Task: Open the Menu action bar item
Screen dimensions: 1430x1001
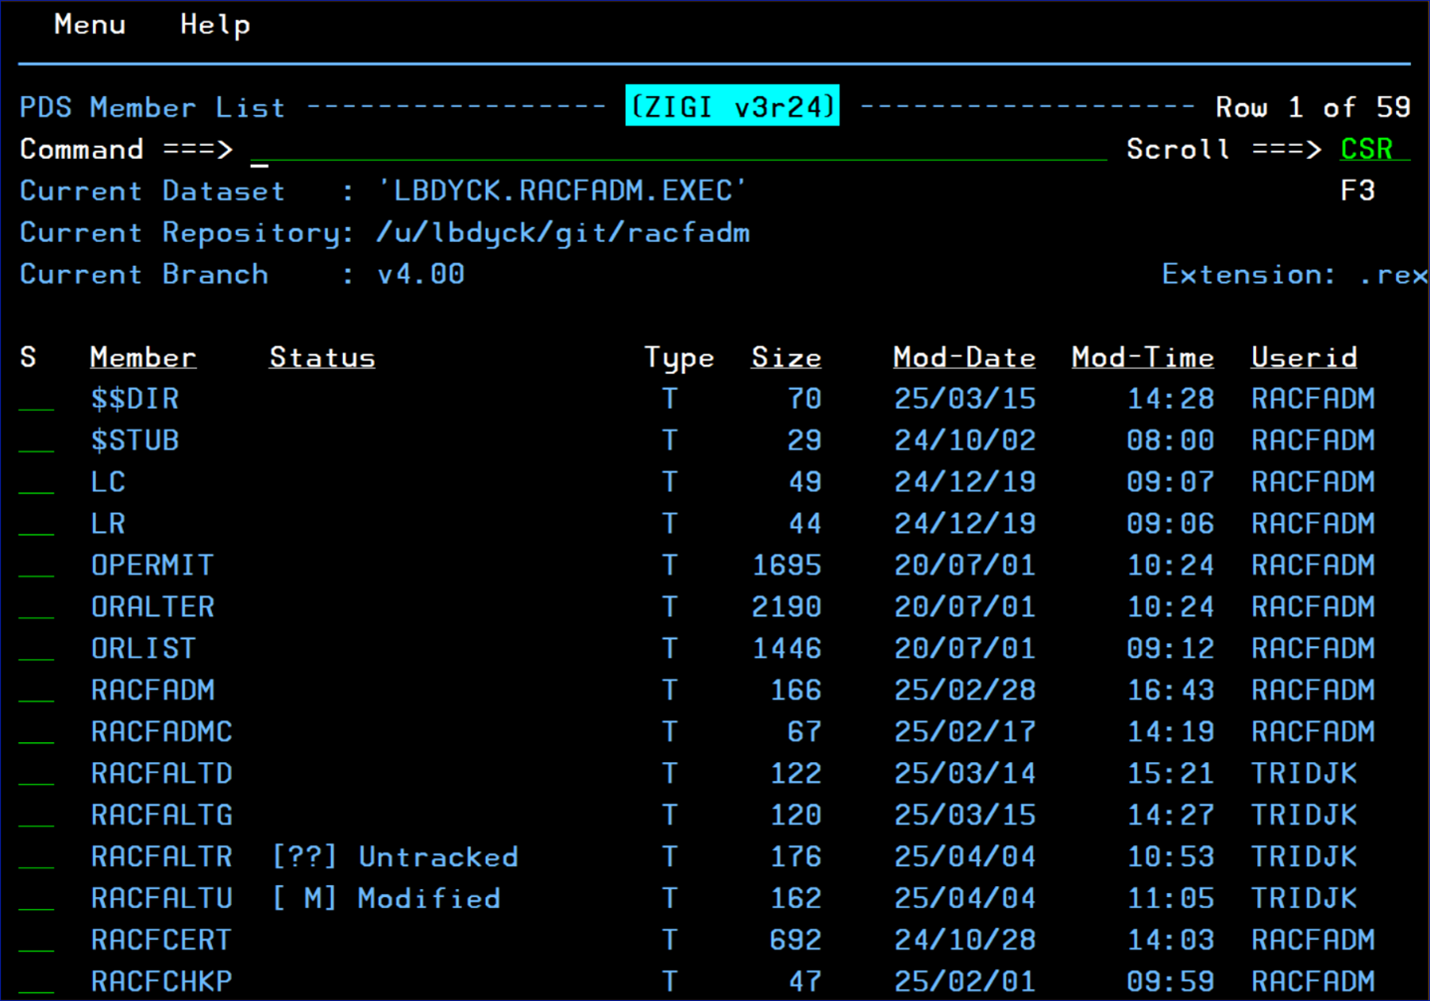Action: (88, 24)
